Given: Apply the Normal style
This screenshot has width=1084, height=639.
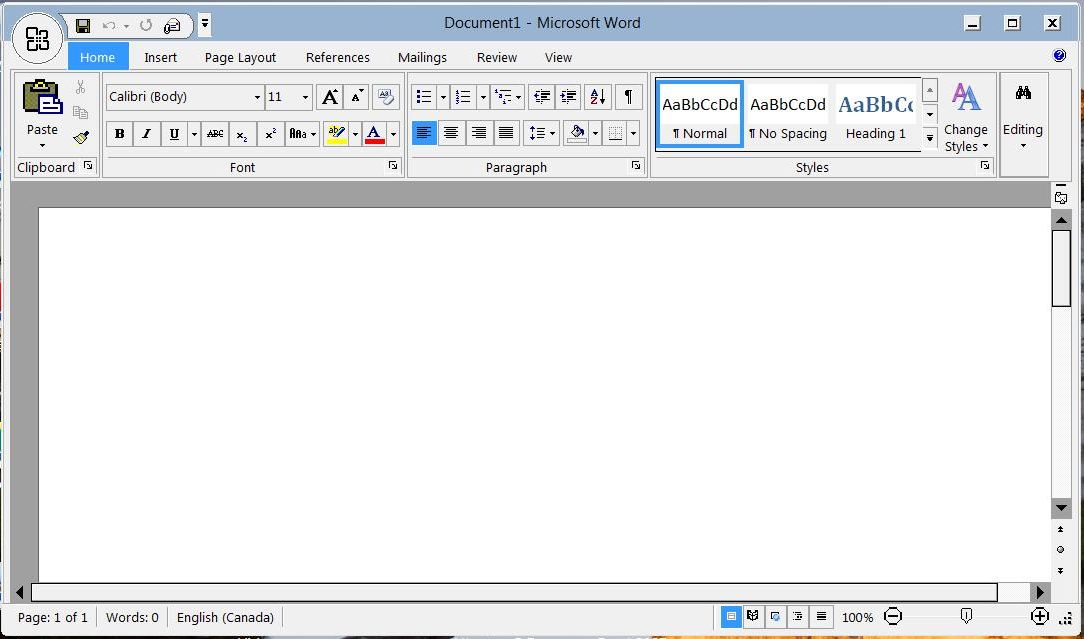Looking at the screenshot, I should pos(700,113).
